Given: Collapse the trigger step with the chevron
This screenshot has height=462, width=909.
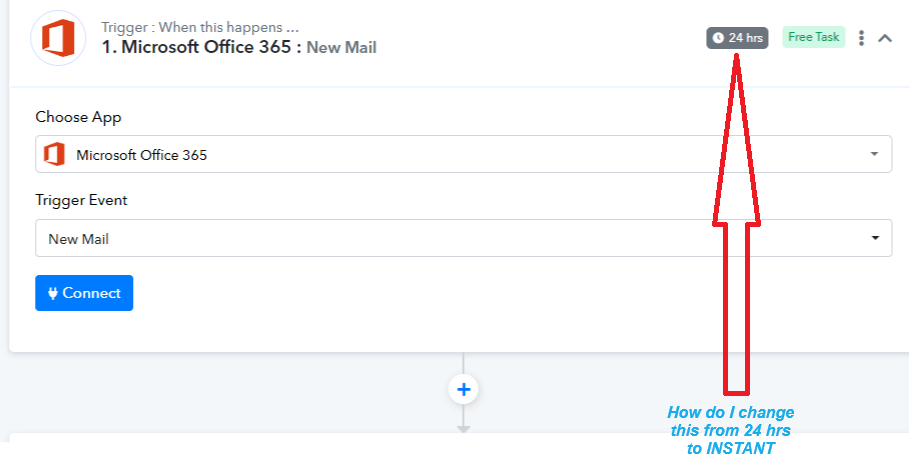Looking at the screenshot, I should pyautogui.click(x=885, y=38).
